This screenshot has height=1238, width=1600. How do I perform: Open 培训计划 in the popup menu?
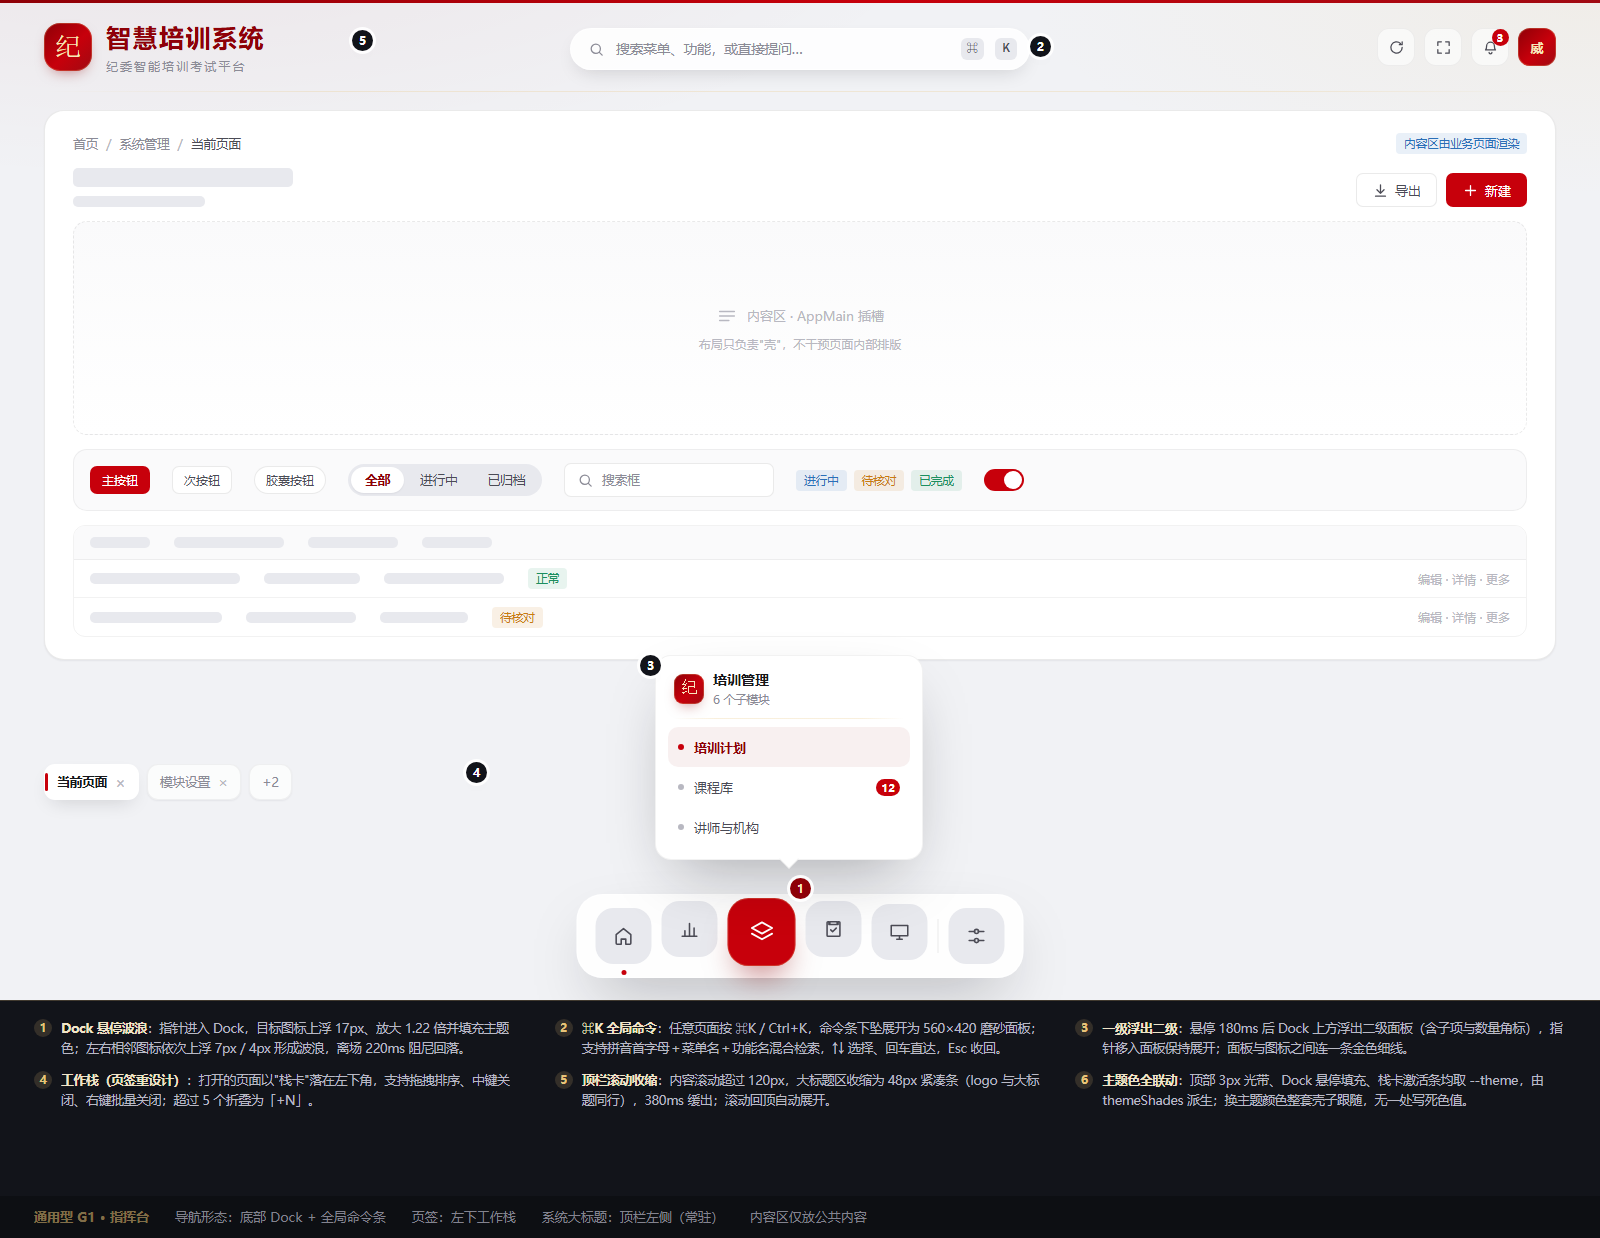pos(788,747)
